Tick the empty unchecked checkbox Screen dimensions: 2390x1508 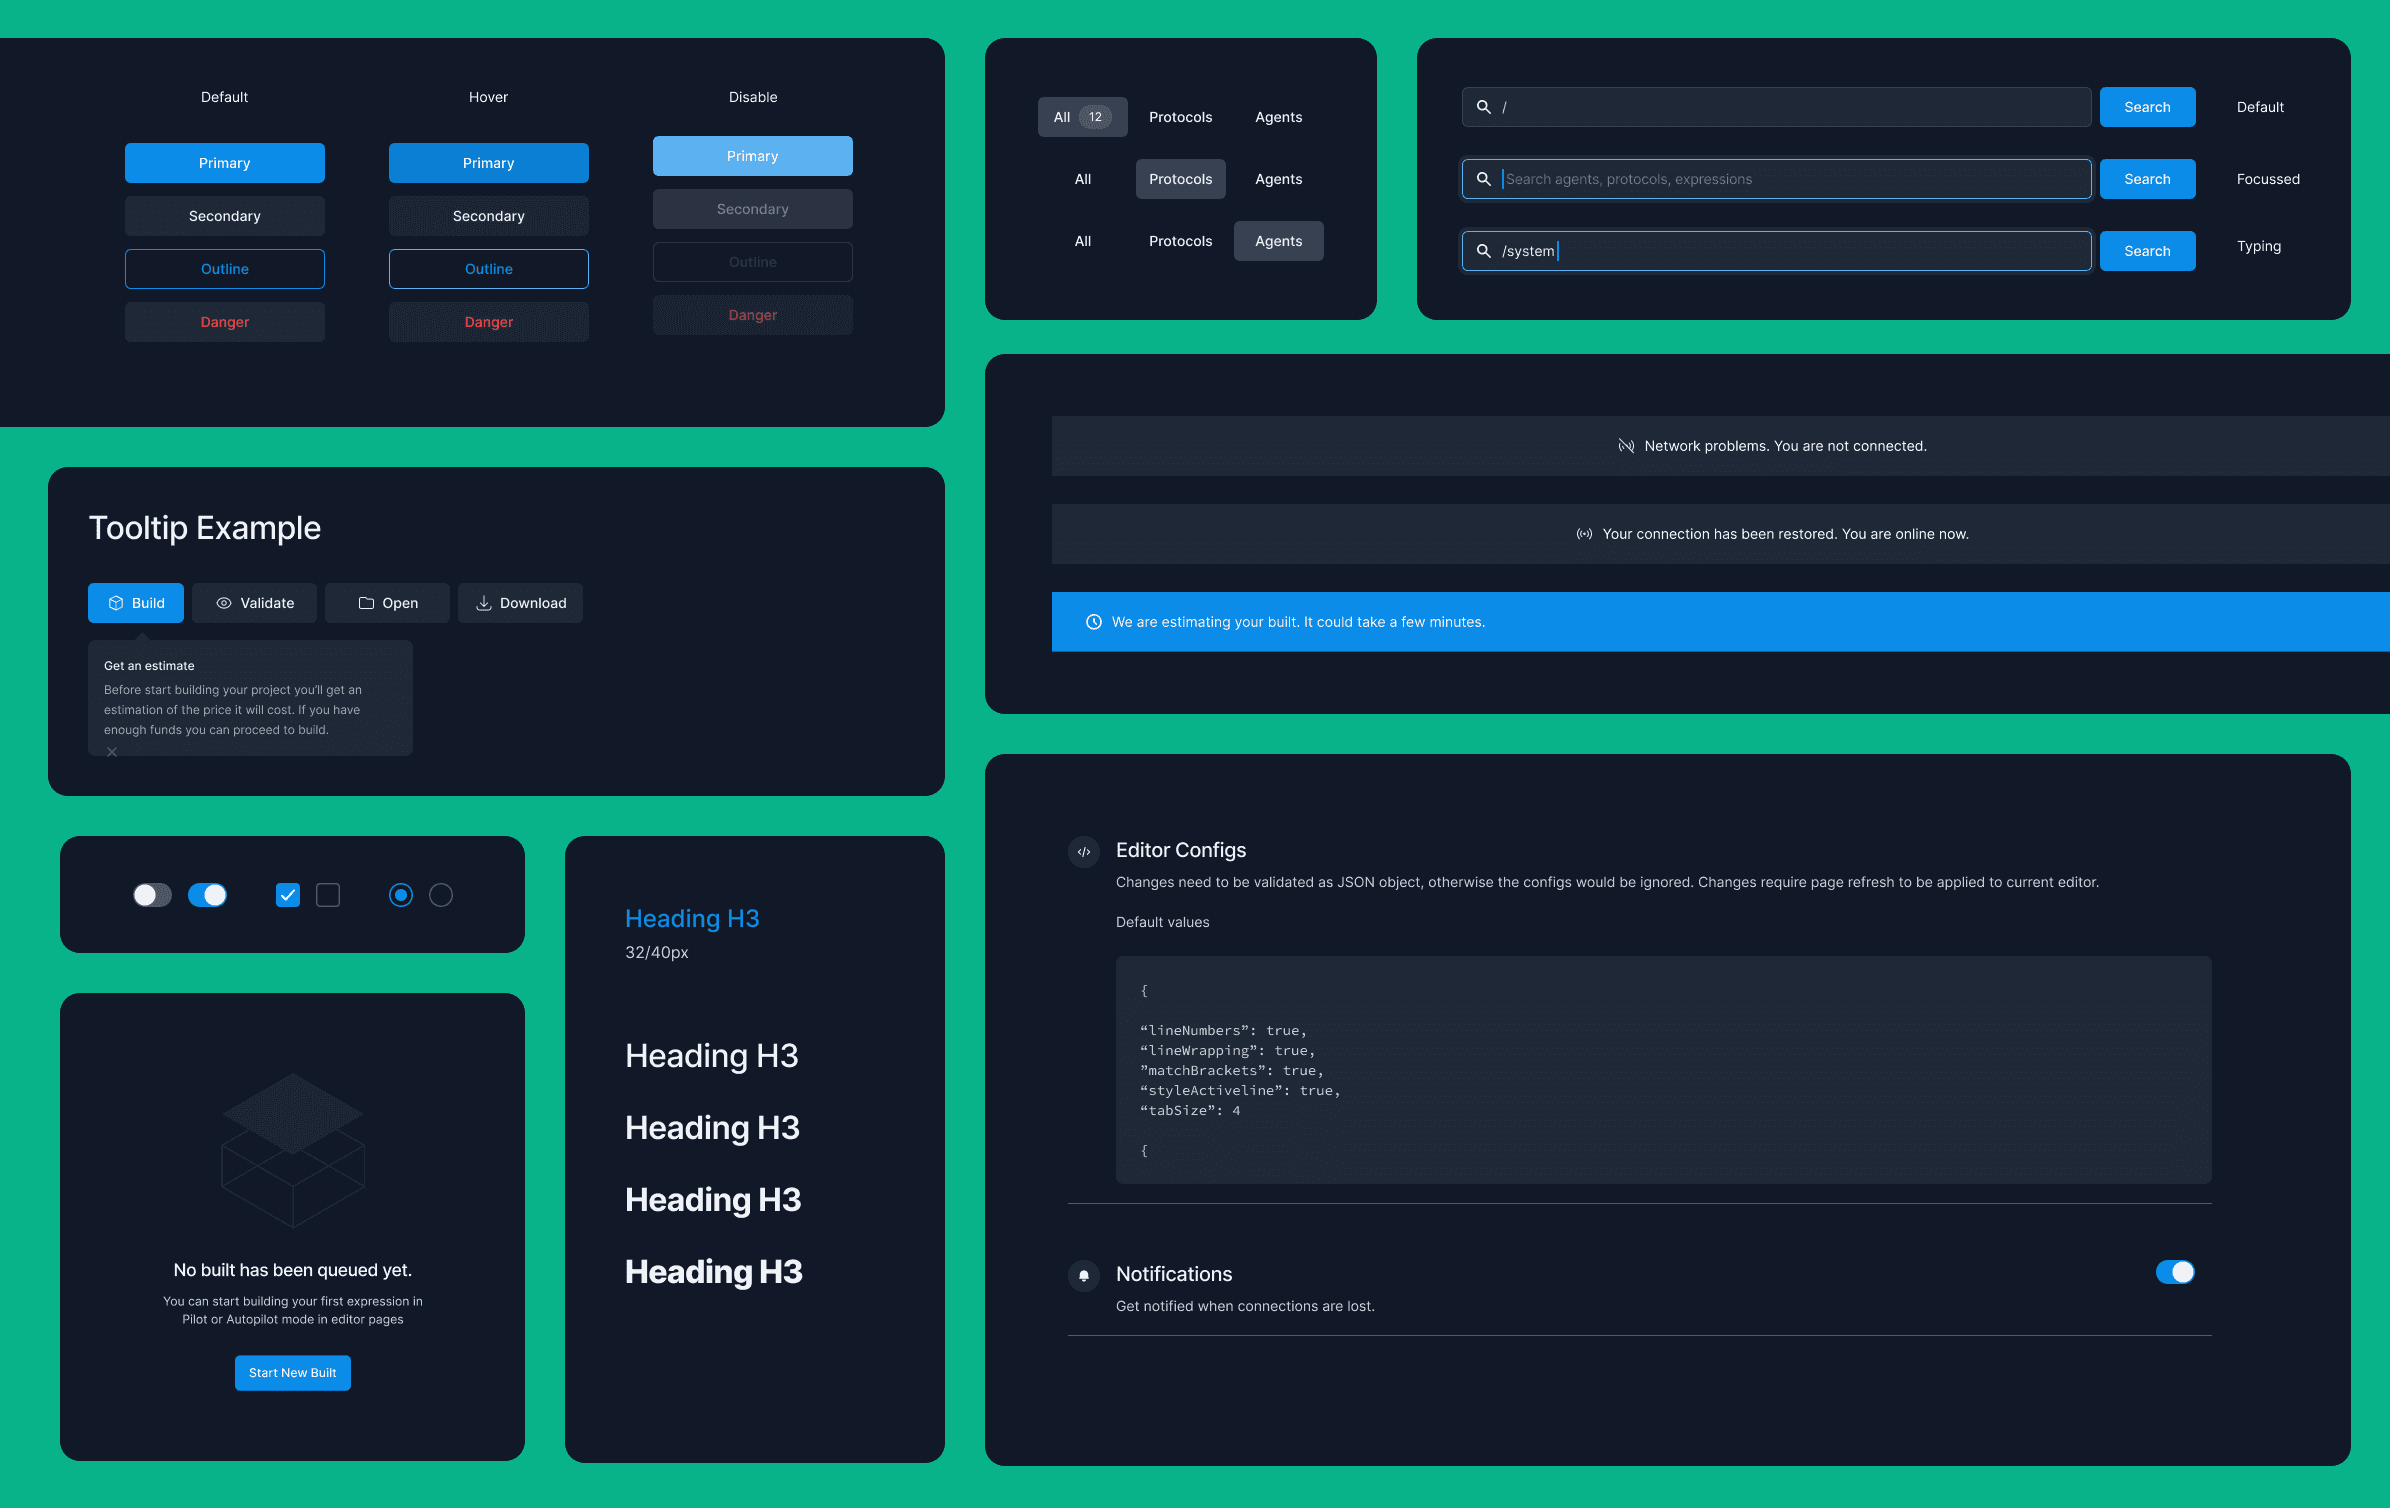point(328,895)
